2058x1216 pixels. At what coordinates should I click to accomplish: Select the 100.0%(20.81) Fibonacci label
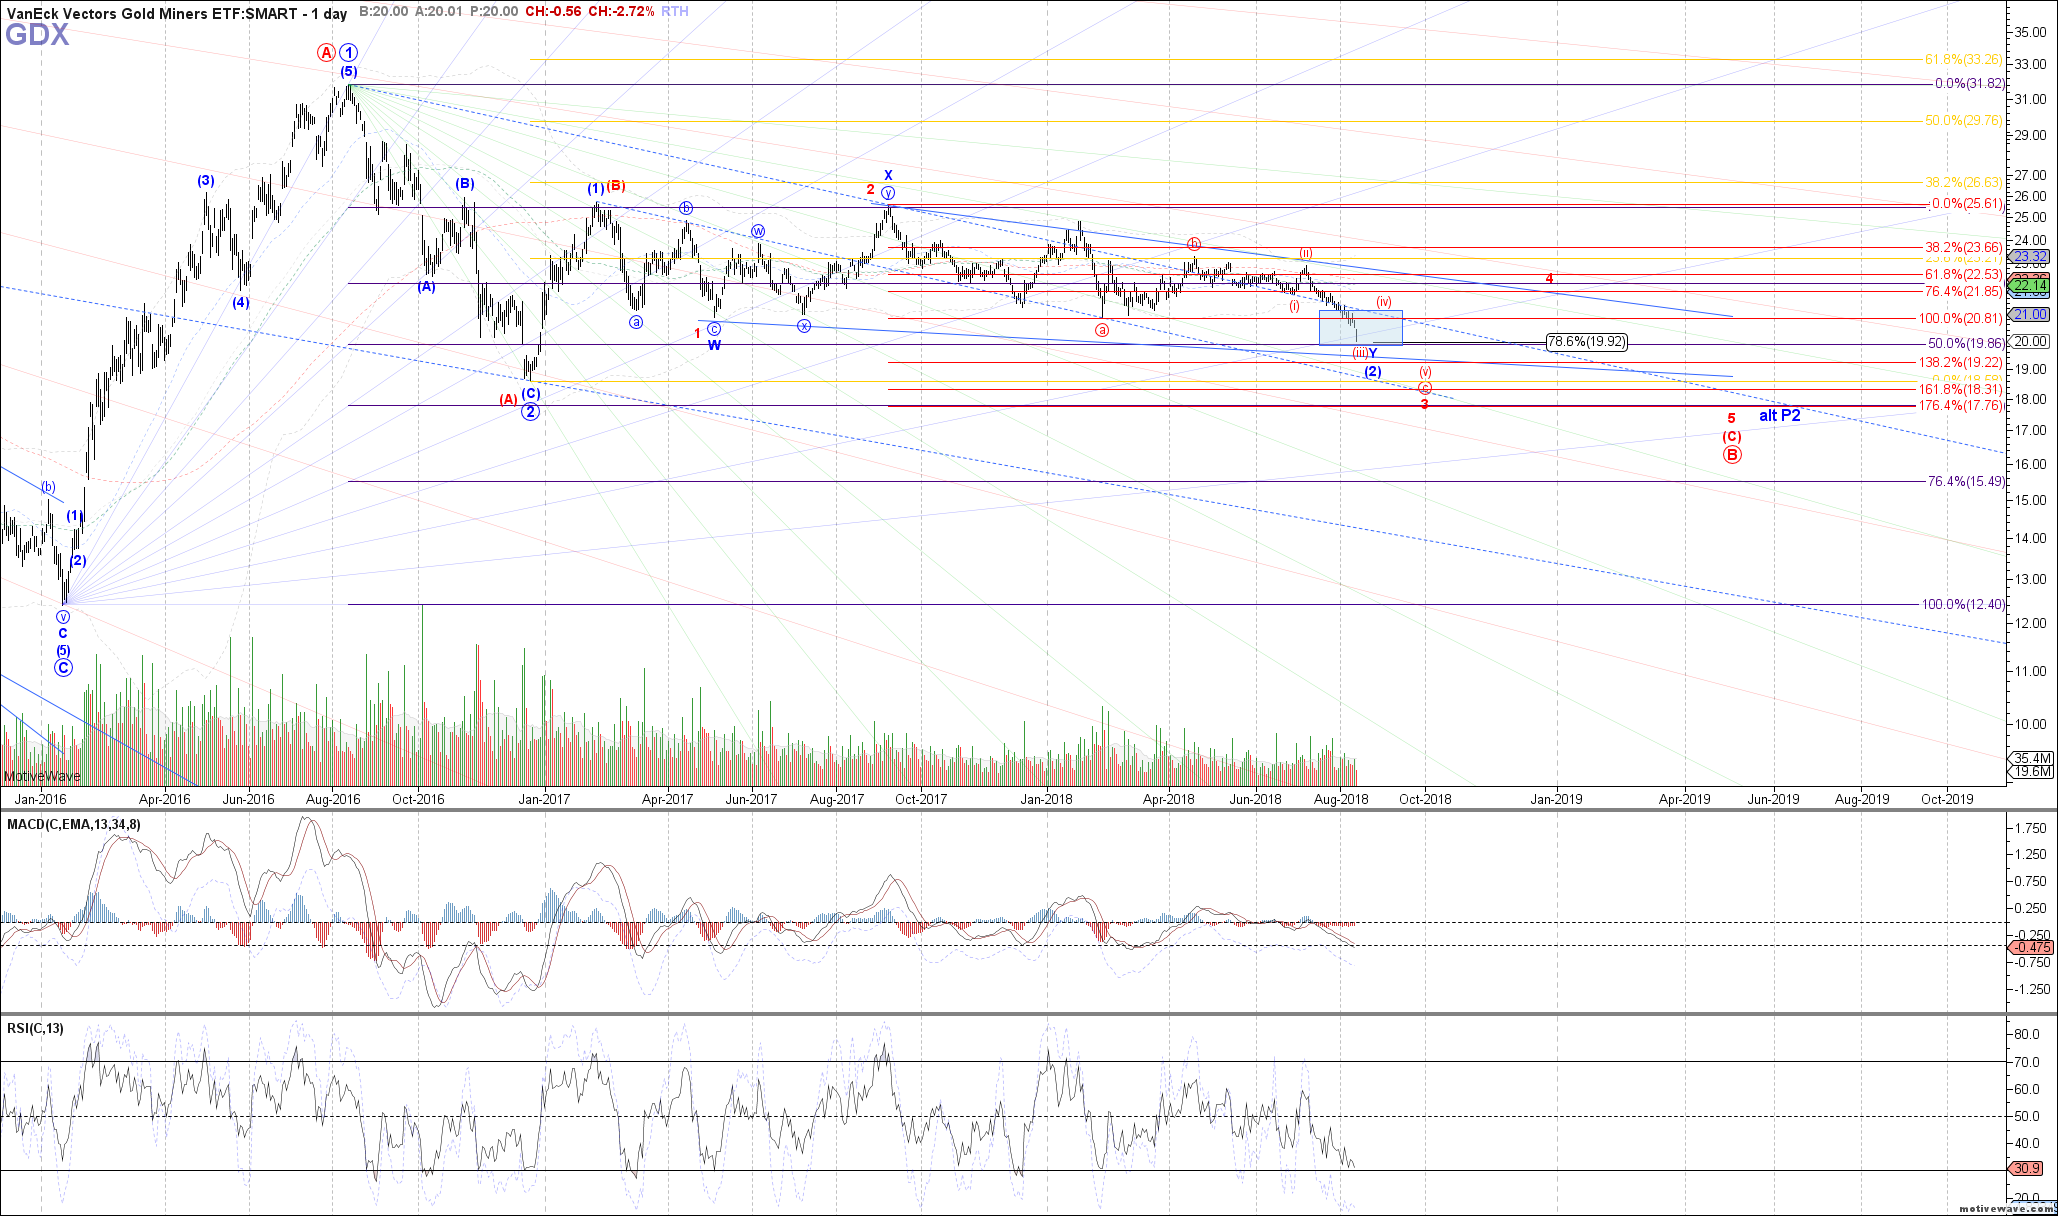coord(1962,318)
